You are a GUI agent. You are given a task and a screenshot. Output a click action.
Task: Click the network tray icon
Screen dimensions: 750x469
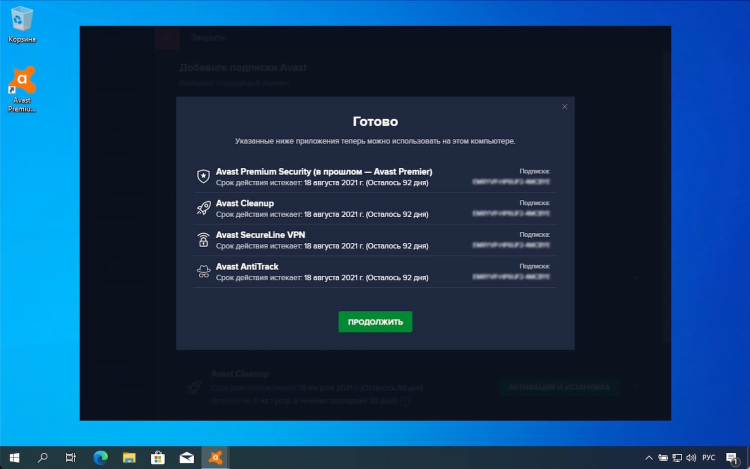click(x=677, y=458)
